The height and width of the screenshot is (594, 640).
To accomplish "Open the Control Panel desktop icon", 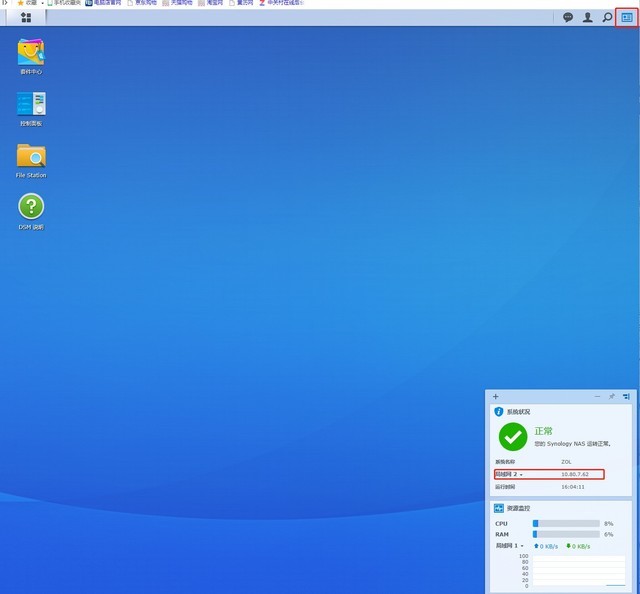I will click(31, 104).
